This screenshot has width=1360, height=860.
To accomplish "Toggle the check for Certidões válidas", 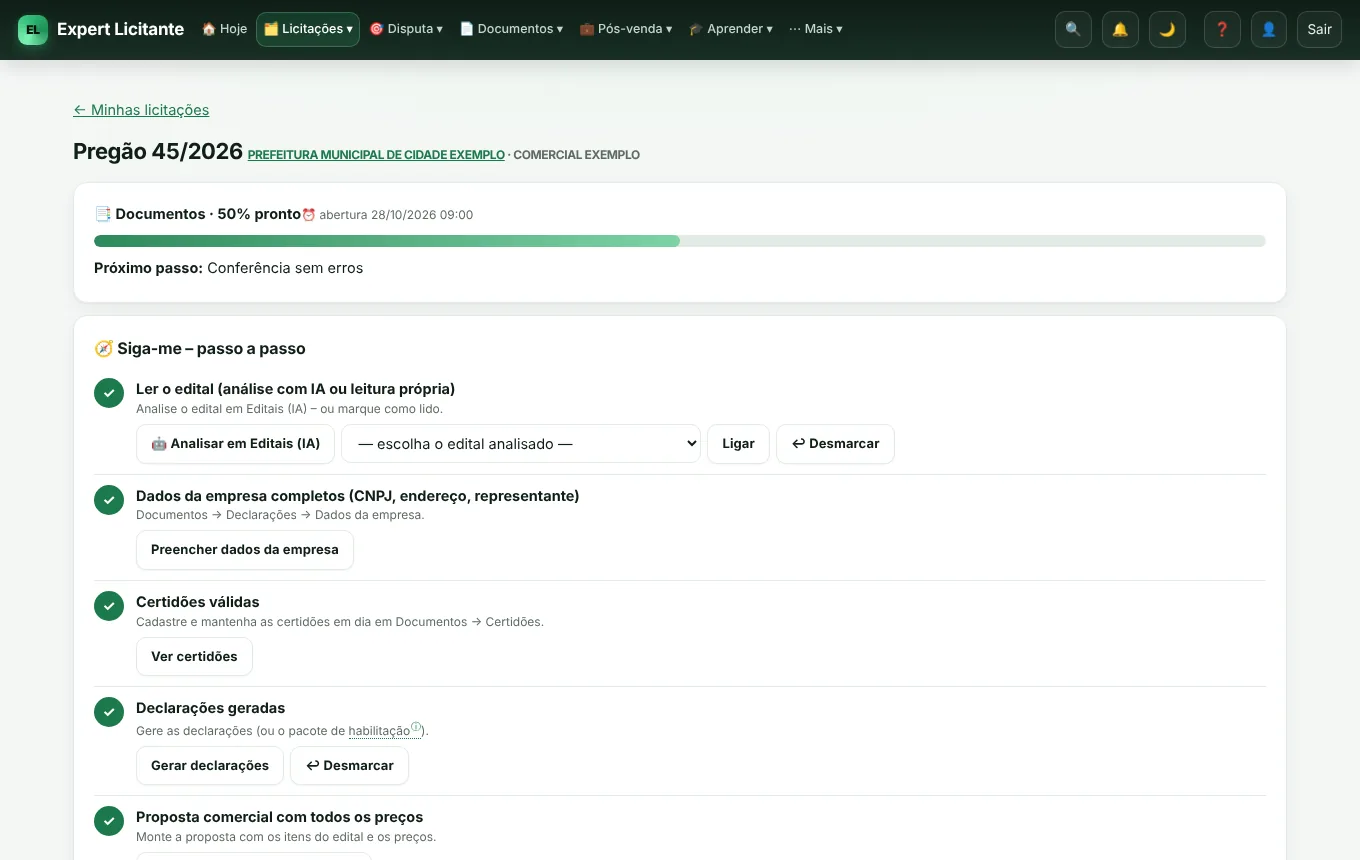I will [109, 606].
